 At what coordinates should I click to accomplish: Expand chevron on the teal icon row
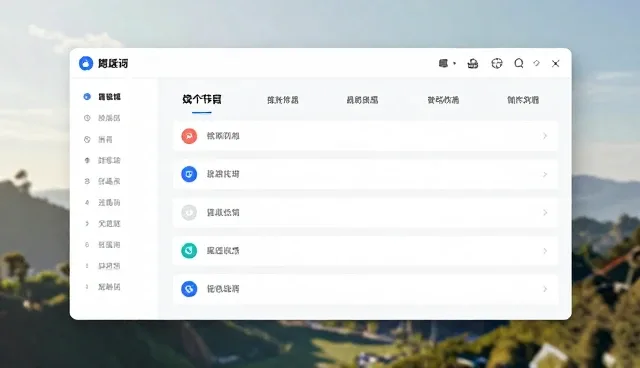coord(545,251)
